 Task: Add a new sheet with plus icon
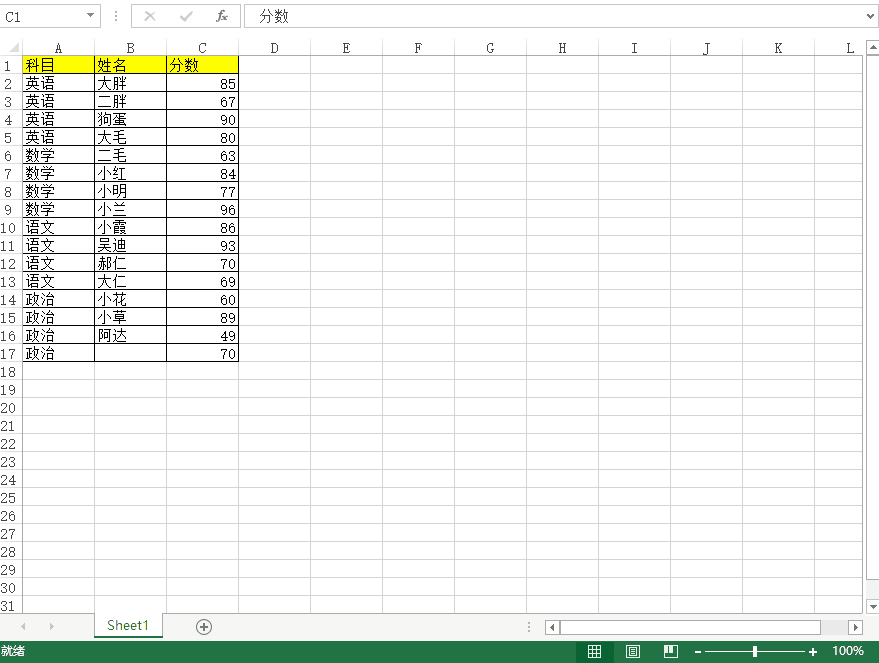pyautogui.click(x=204, y=627)
